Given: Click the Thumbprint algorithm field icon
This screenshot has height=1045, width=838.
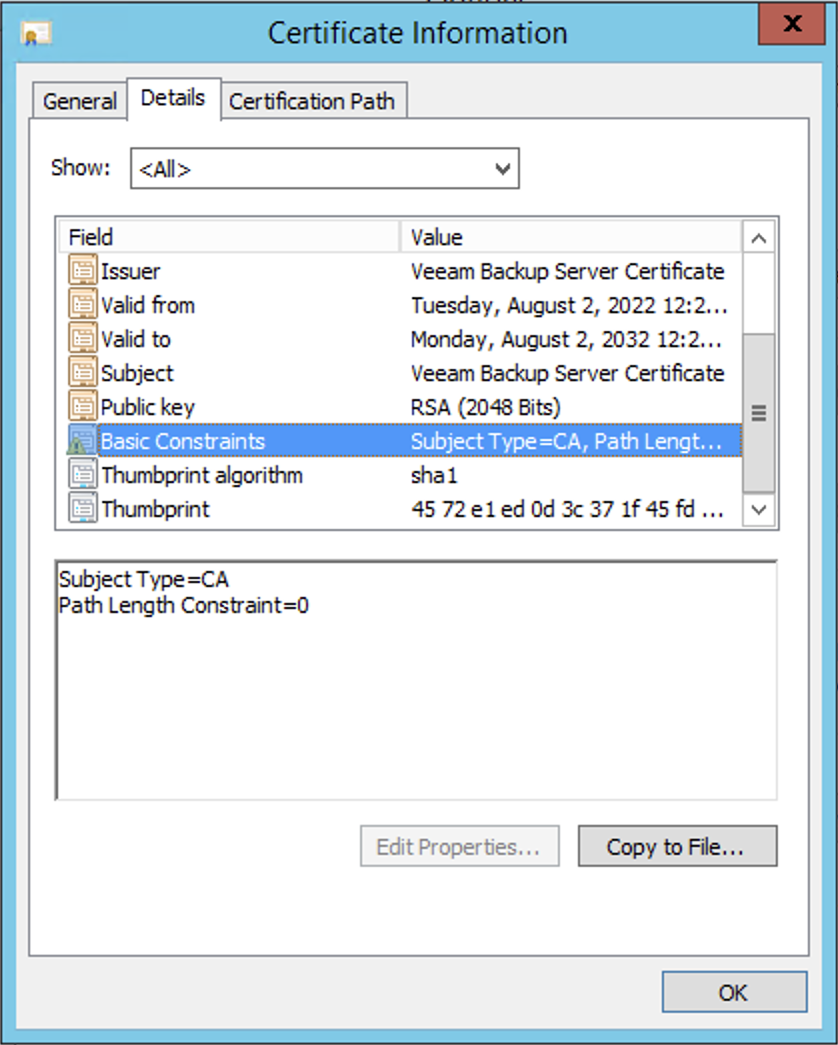Looking at the screenshot, I should (83, 475).
